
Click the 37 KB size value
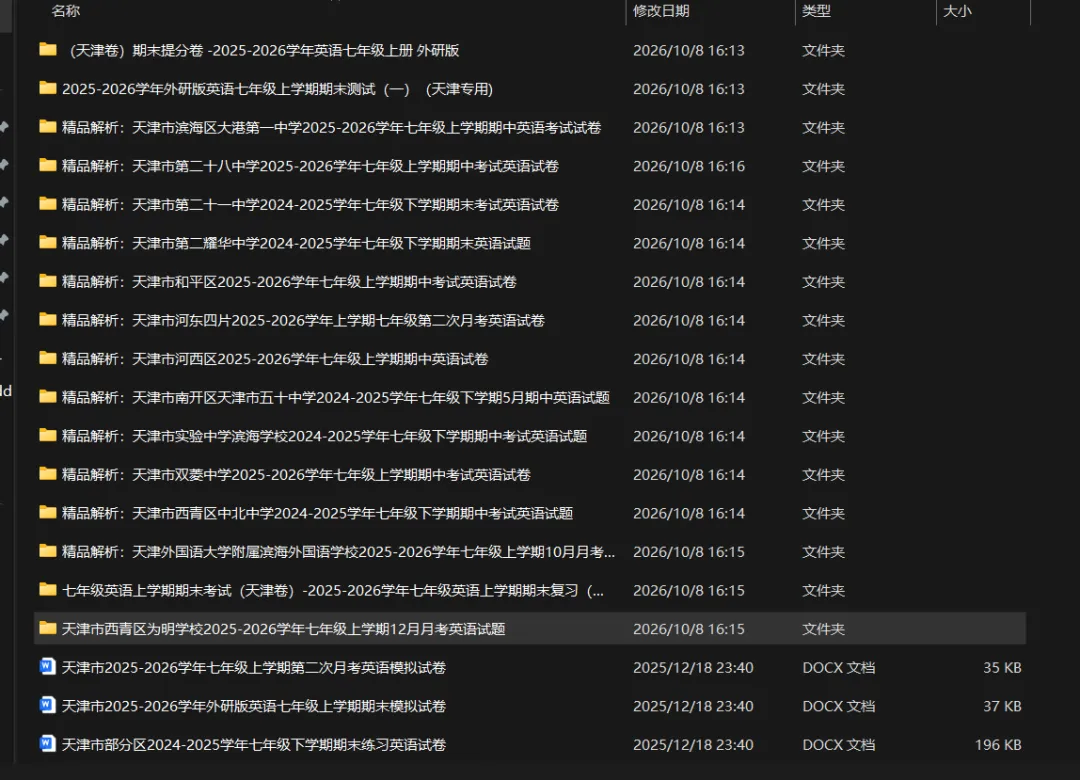pyautogui.click(x=1002, y=706)
